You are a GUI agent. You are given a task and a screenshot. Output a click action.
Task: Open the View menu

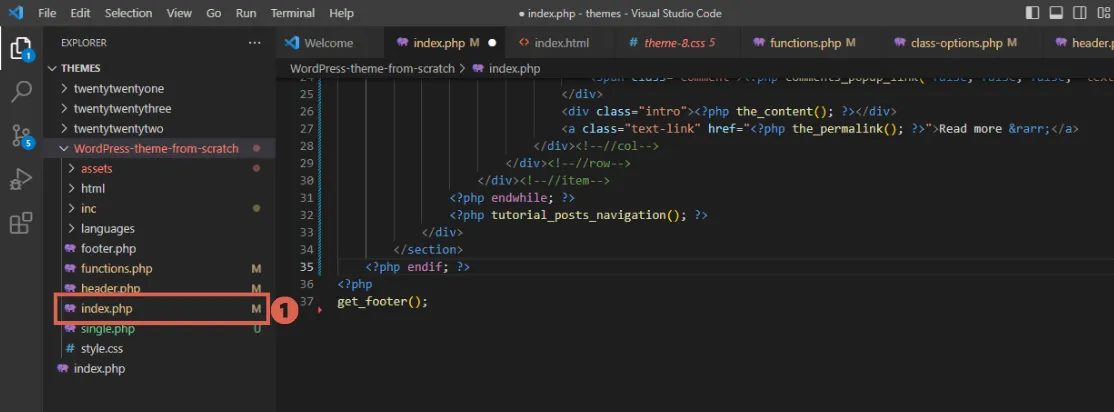[179, 13]
